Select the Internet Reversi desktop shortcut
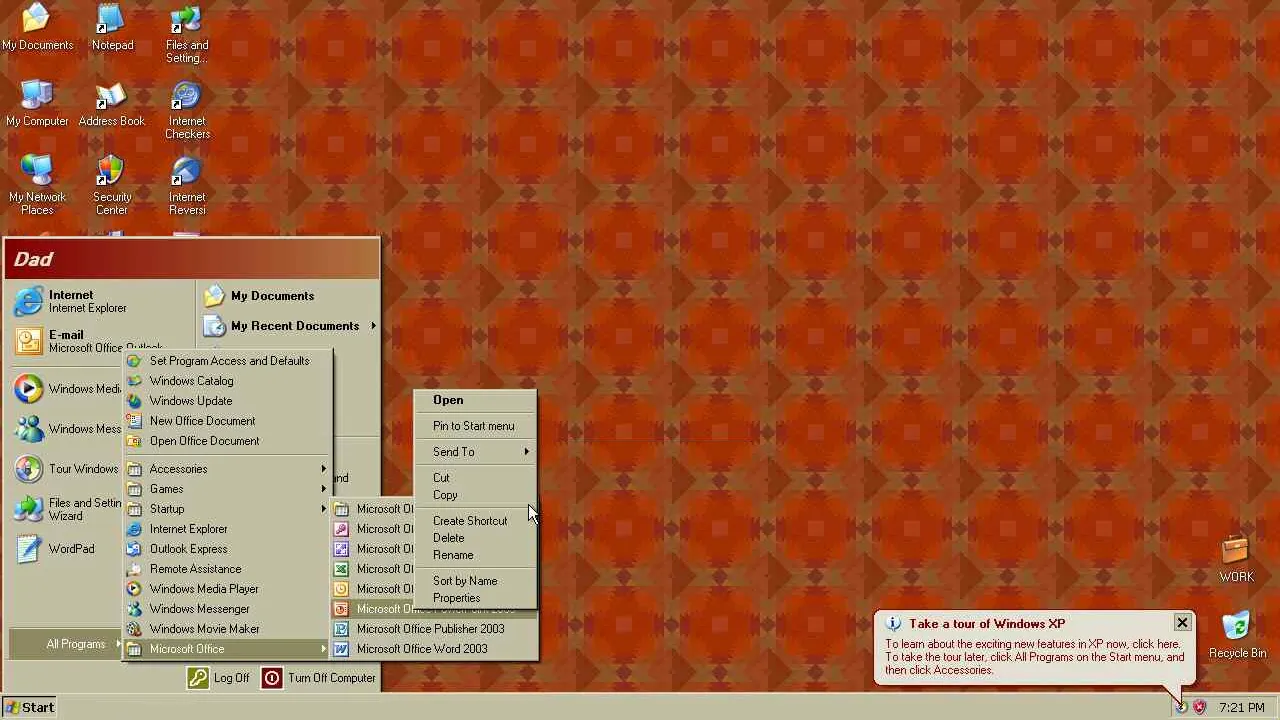 187,186
